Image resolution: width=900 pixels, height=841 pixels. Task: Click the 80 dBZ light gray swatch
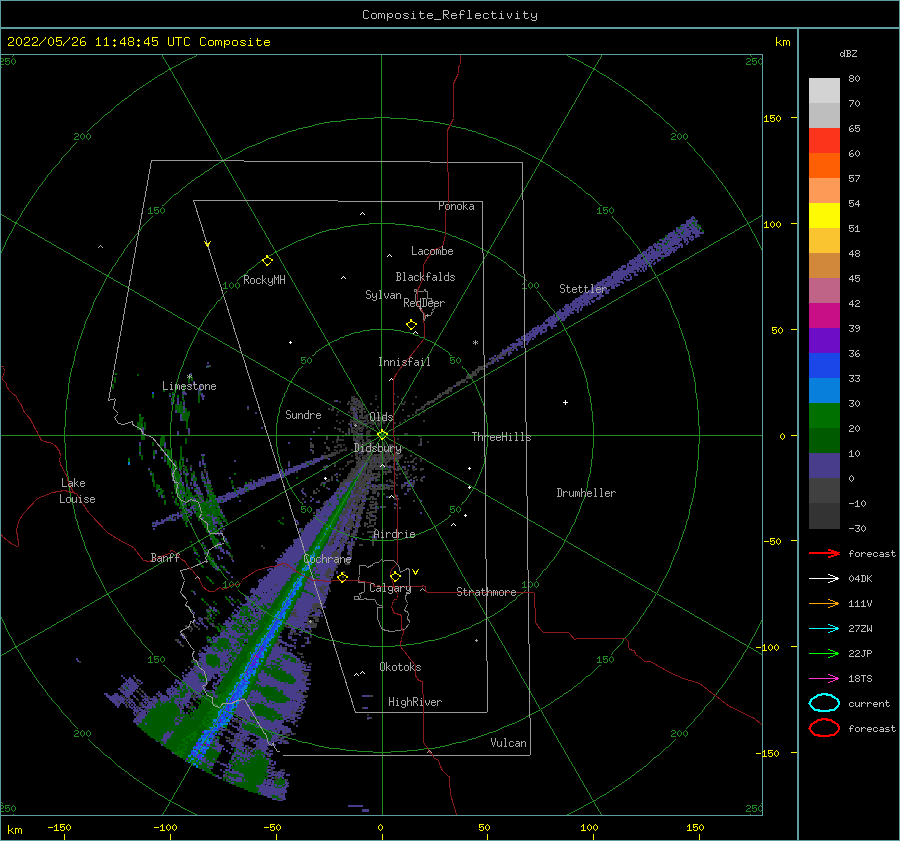pyautogui.click(x=824, y=90)
